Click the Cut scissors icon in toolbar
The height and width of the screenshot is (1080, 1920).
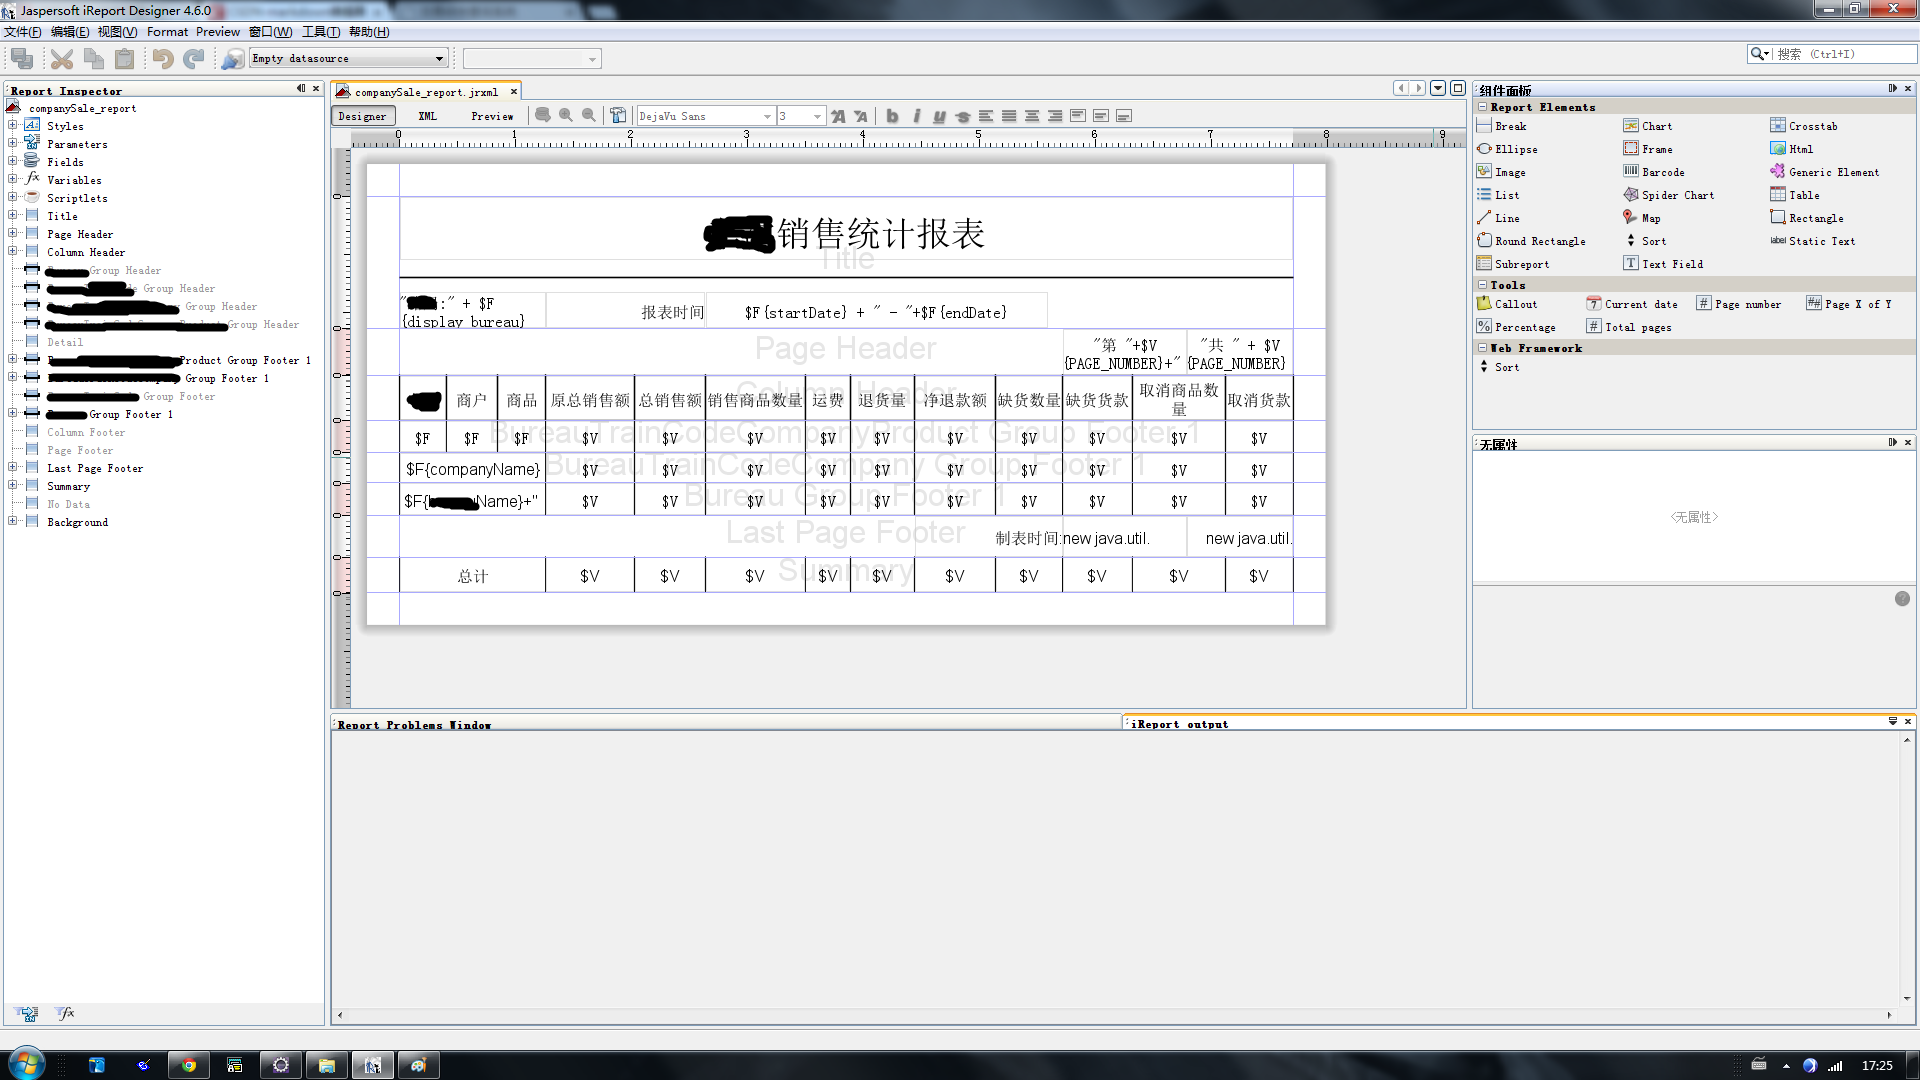(62, 59)
